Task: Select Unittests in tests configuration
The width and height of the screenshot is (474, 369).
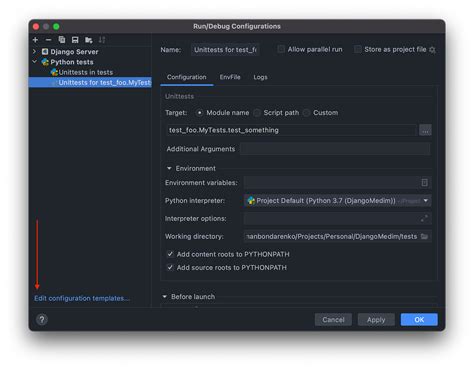Action: (x=86, y=72)
